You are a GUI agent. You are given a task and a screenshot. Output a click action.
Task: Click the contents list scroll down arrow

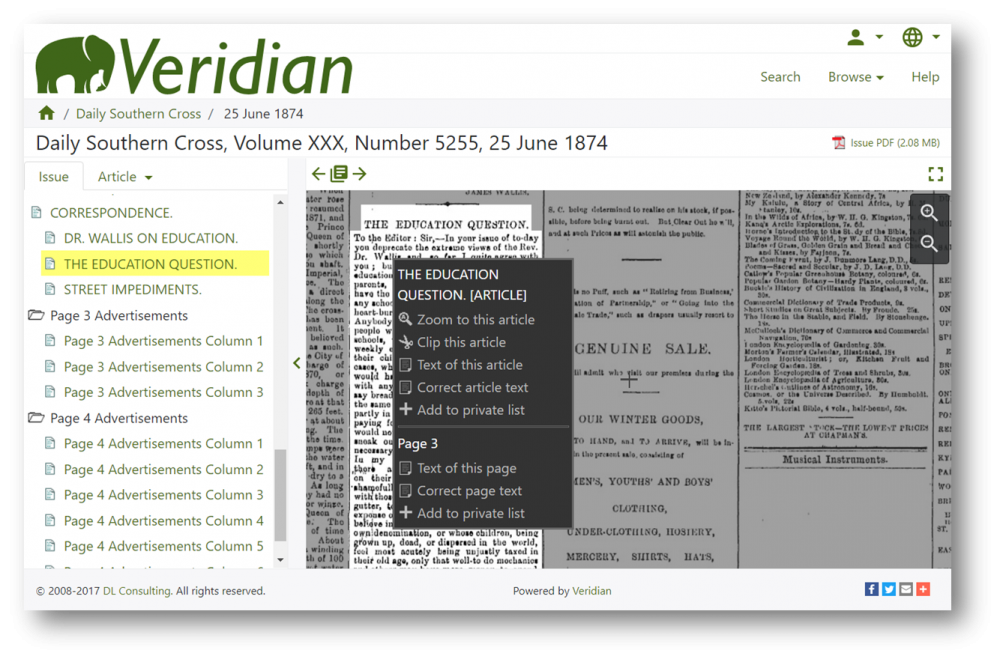[x=281, y=560]
